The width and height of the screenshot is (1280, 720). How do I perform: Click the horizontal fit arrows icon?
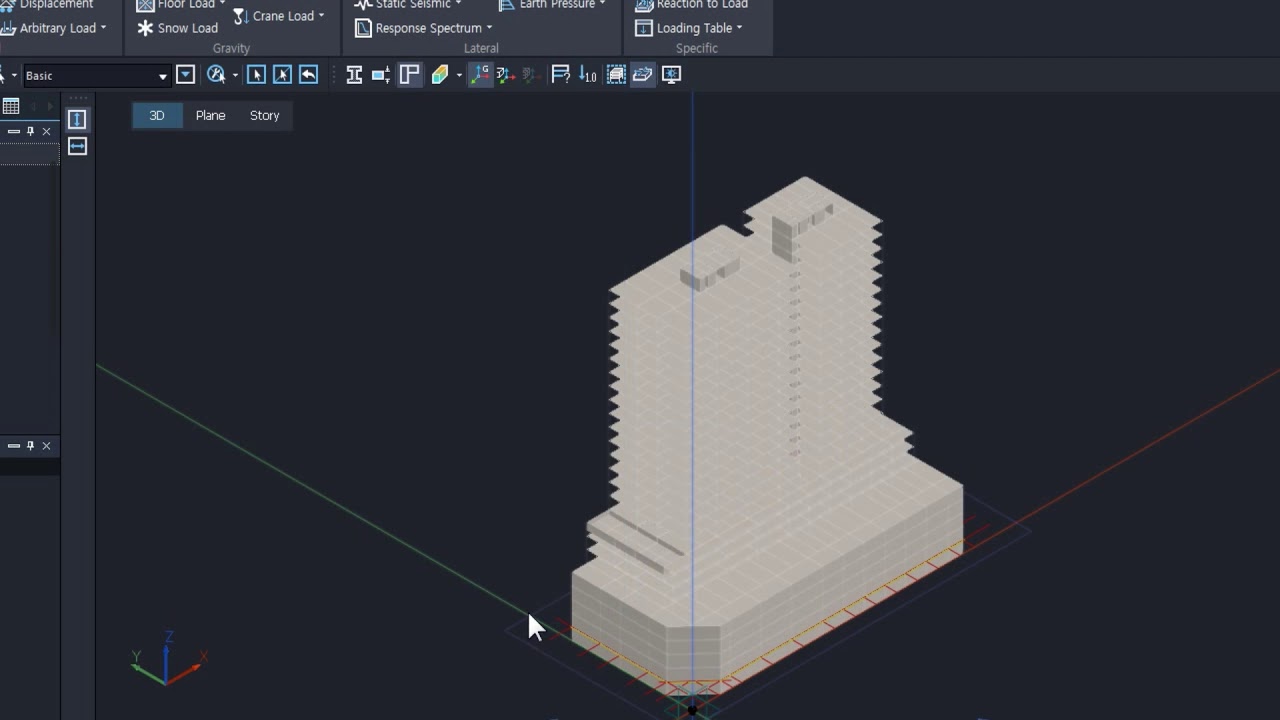(x=77, y=147)
